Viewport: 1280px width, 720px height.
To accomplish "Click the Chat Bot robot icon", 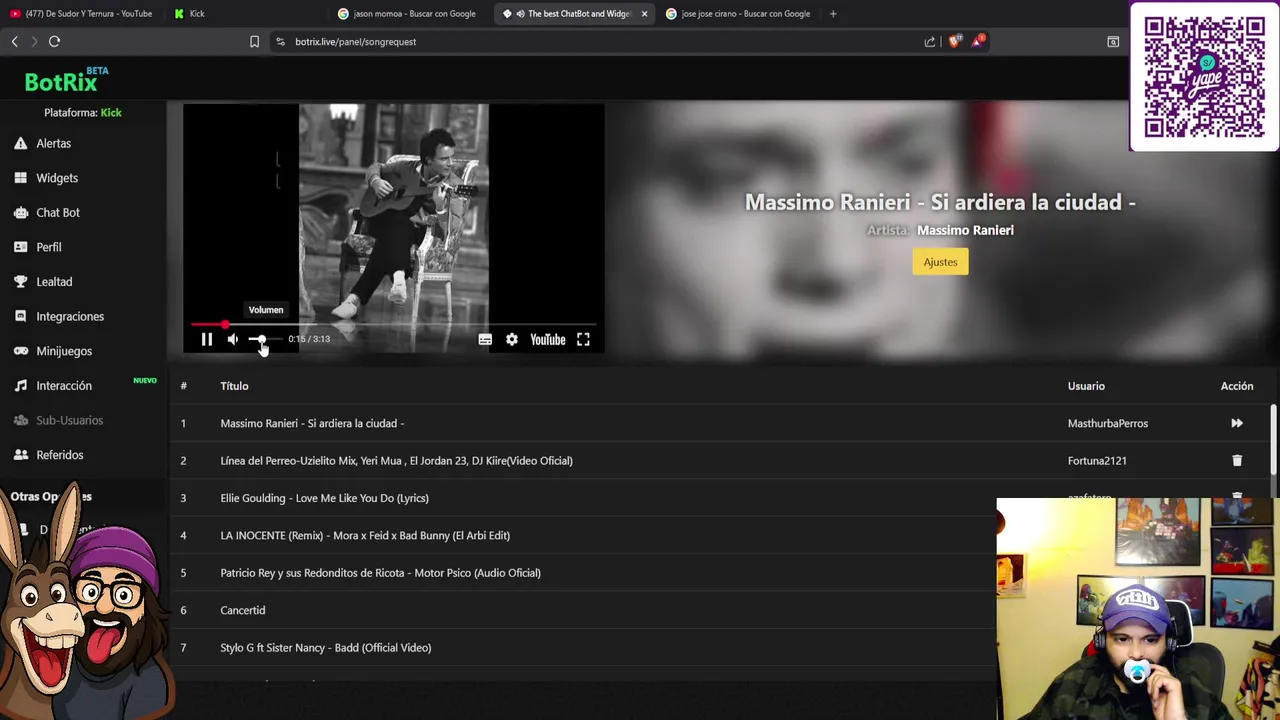I will click(x=20, y=212).
